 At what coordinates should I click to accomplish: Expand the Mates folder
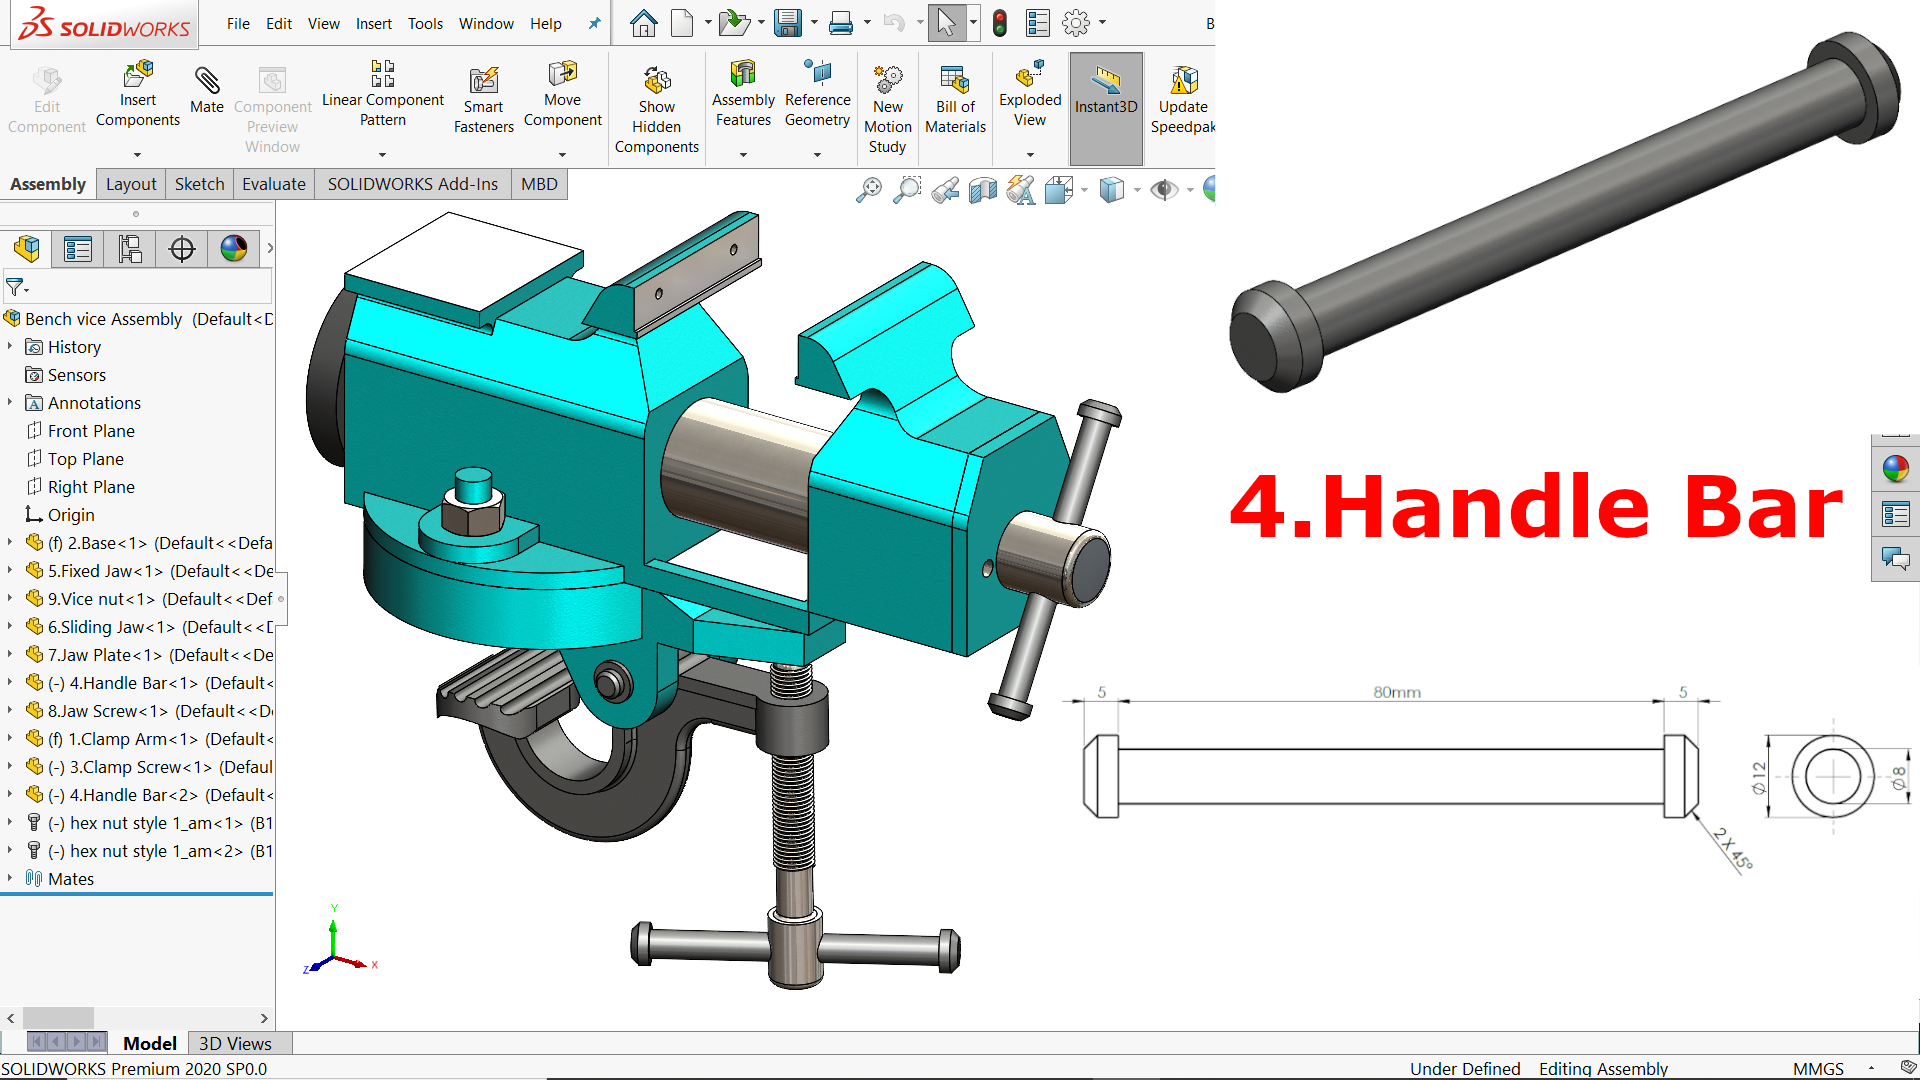click(10, 878)
